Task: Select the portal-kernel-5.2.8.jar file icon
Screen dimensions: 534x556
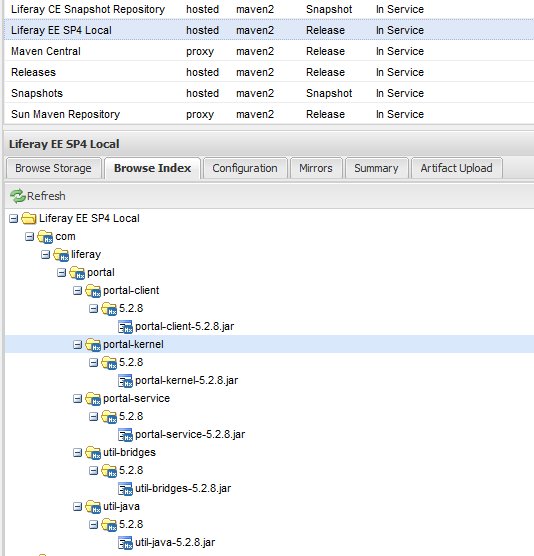Action: tap(125, 380)
